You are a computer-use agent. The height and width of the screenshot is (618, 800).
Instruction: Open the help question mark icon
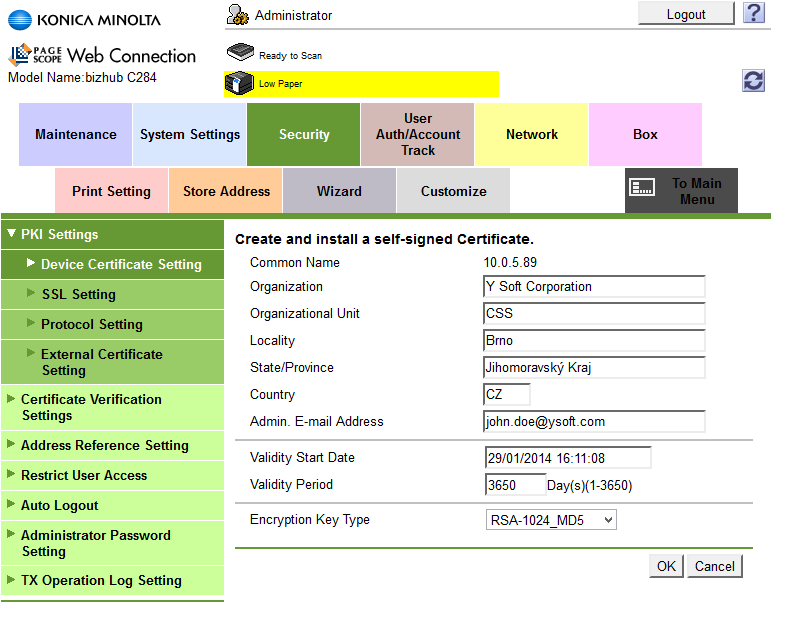[x=753, y=14]
